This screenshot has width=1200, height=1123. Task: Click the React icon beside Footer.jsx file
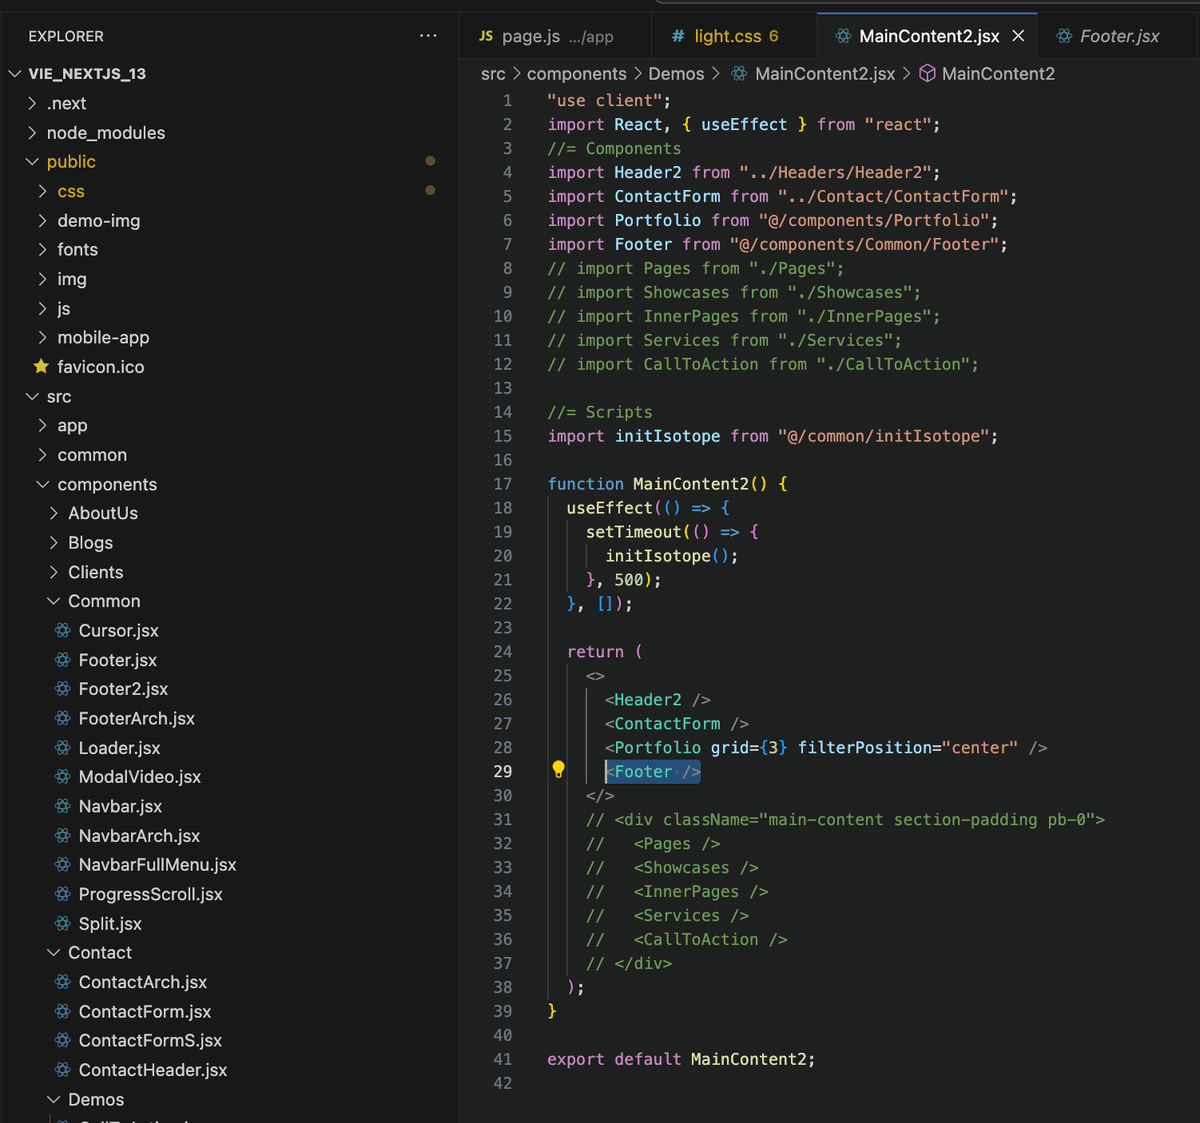[63, 660]
